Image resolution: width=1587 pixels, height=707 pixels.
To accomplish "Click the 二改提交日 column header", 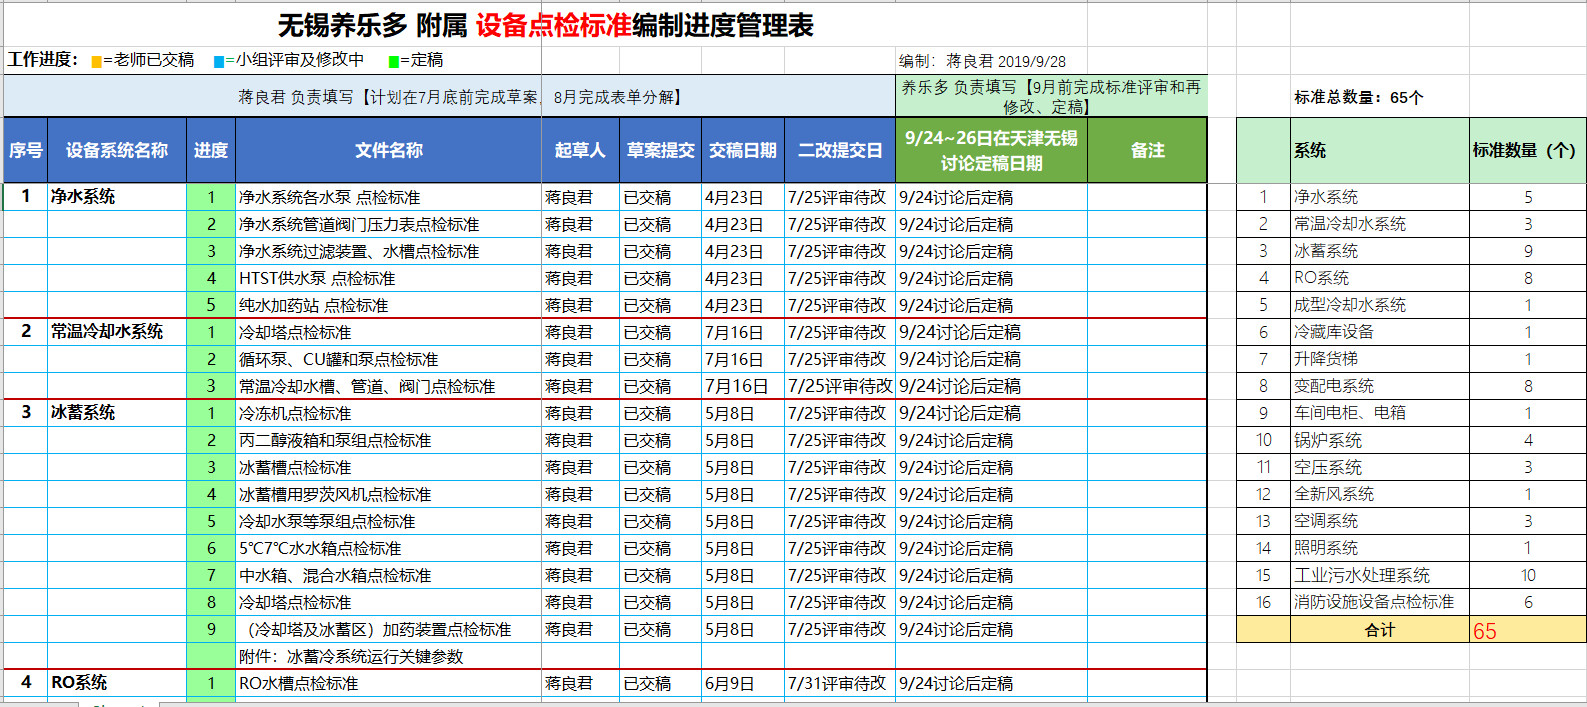I will (840, 150).
